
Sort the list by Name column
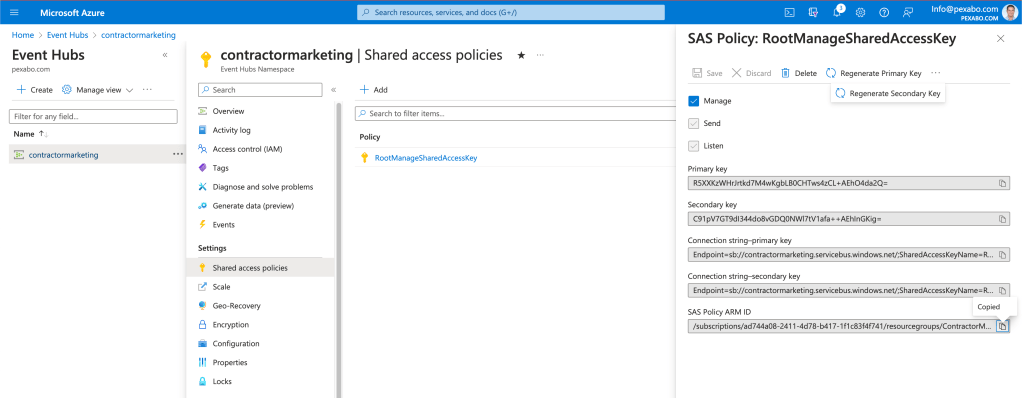coord(31,134)
